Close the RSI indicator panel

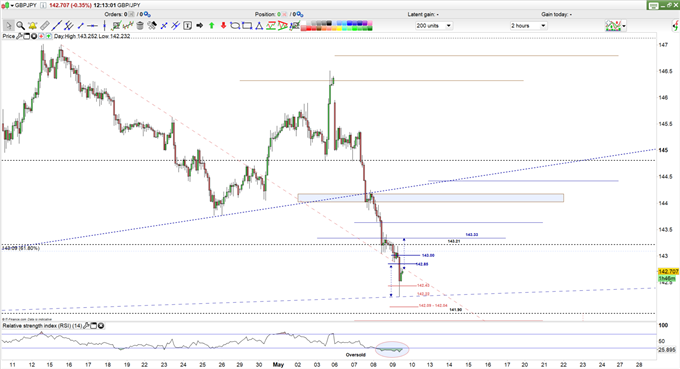tap(101, 326)
